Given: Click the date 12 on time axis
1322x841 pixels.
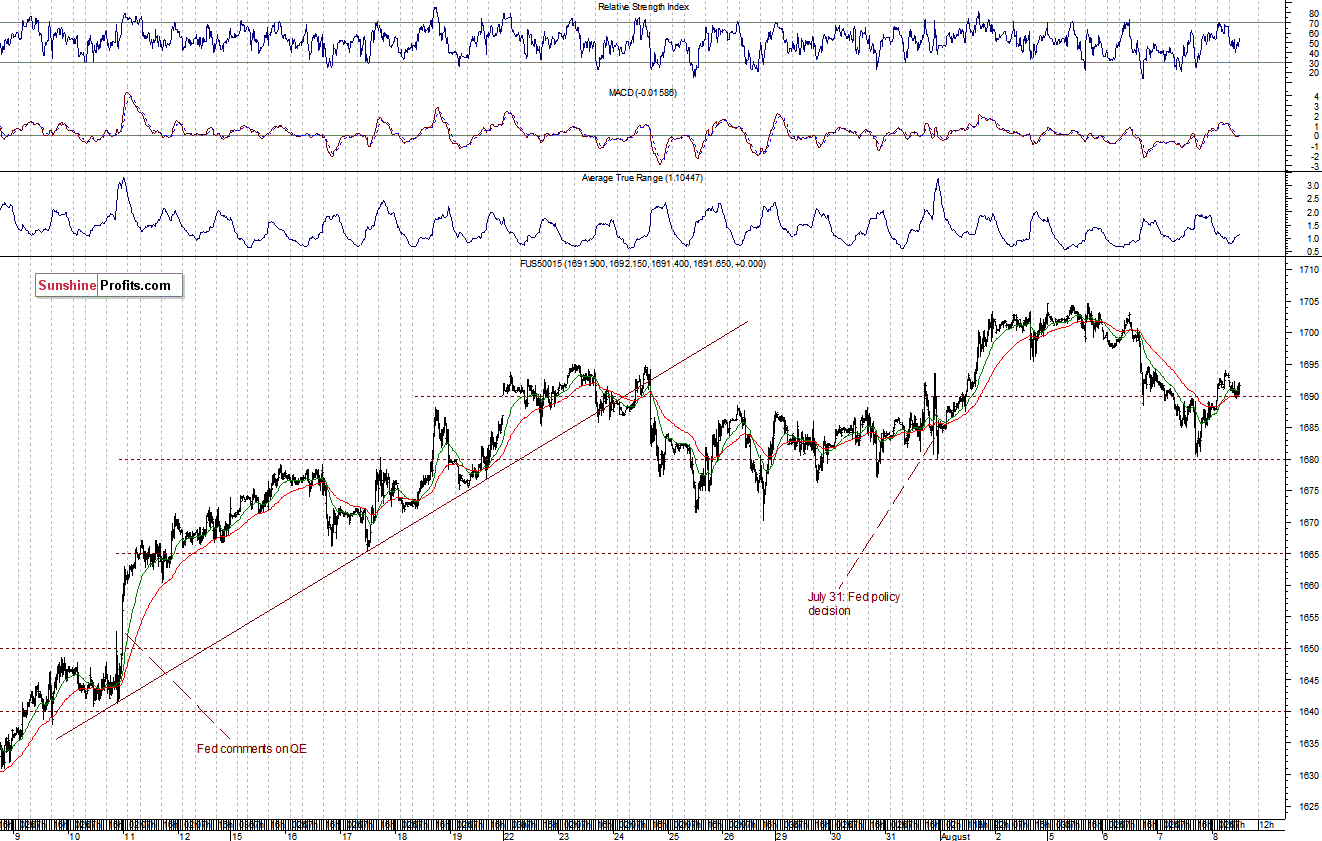Looking at the screenshot, I should pos(184,835).
